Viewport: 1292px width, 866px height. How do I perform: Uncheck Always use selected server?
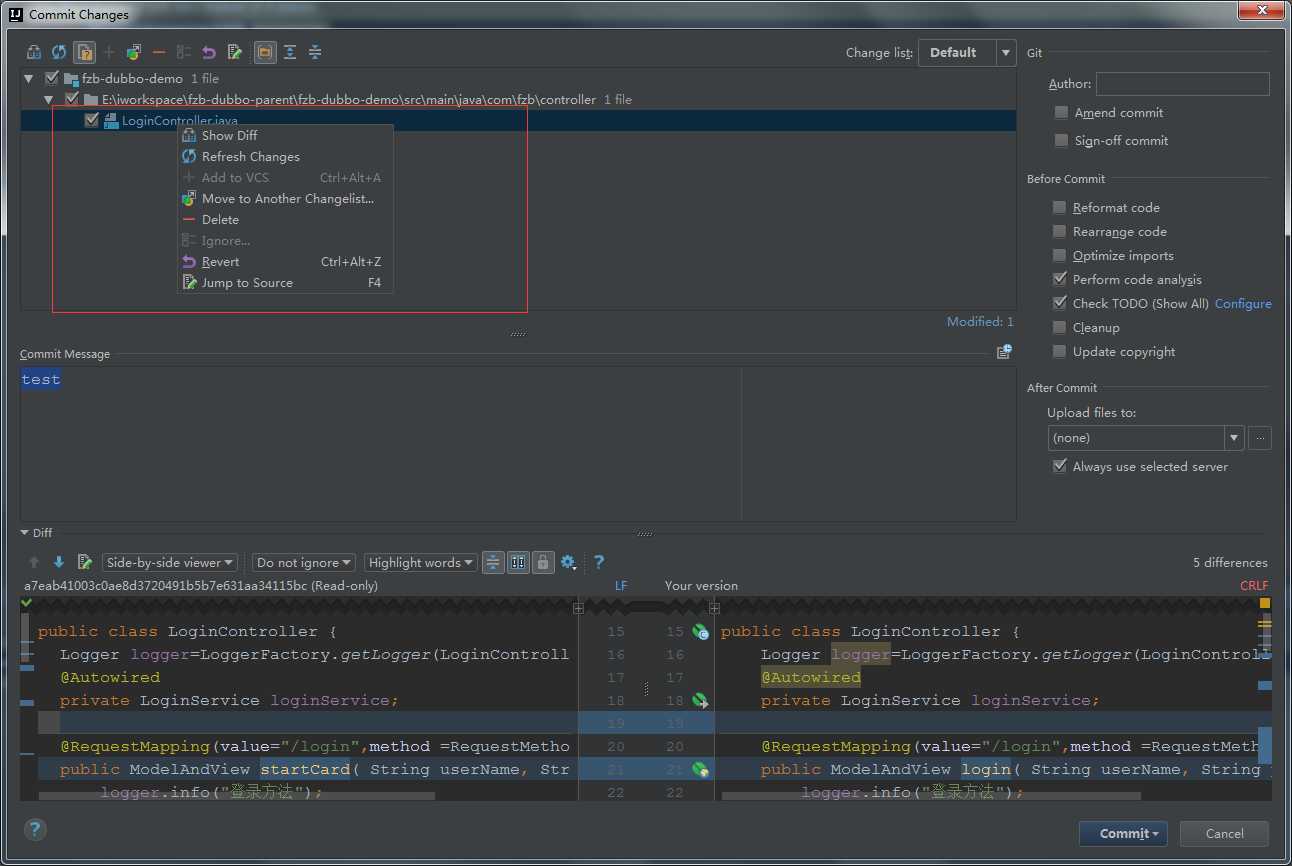[x=1059, y=466]
